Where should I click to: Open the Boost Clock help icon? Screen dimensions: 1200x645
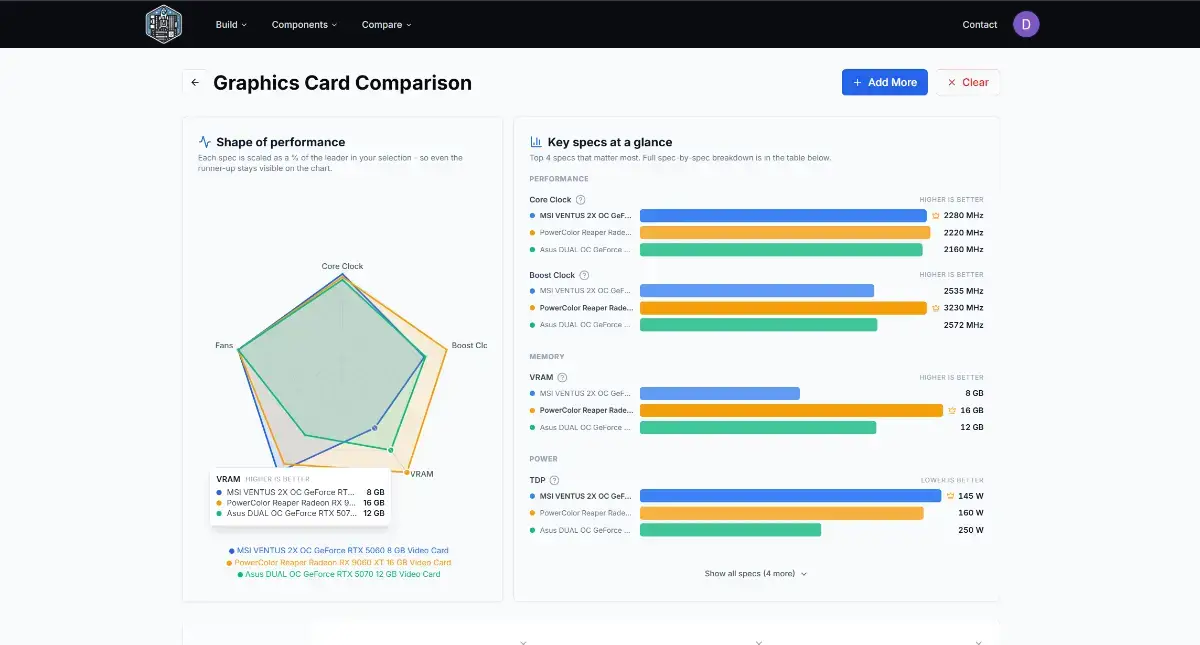585,275
